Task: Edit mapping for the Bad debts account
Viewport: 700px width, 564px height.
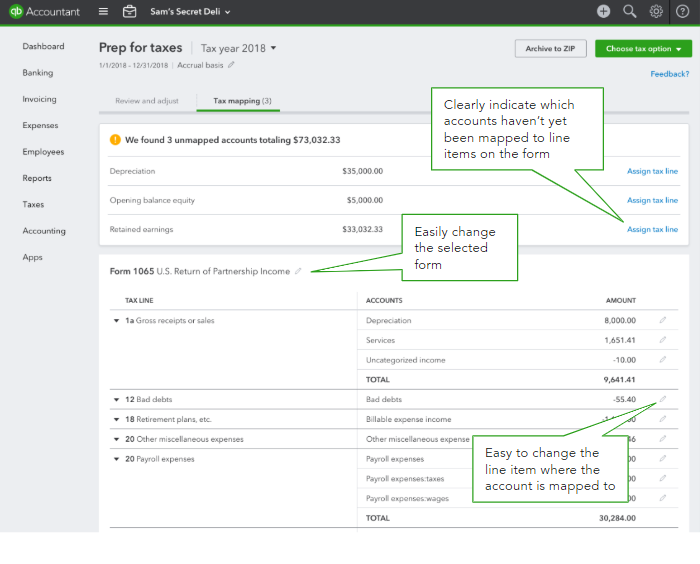Action: [663, 399]
